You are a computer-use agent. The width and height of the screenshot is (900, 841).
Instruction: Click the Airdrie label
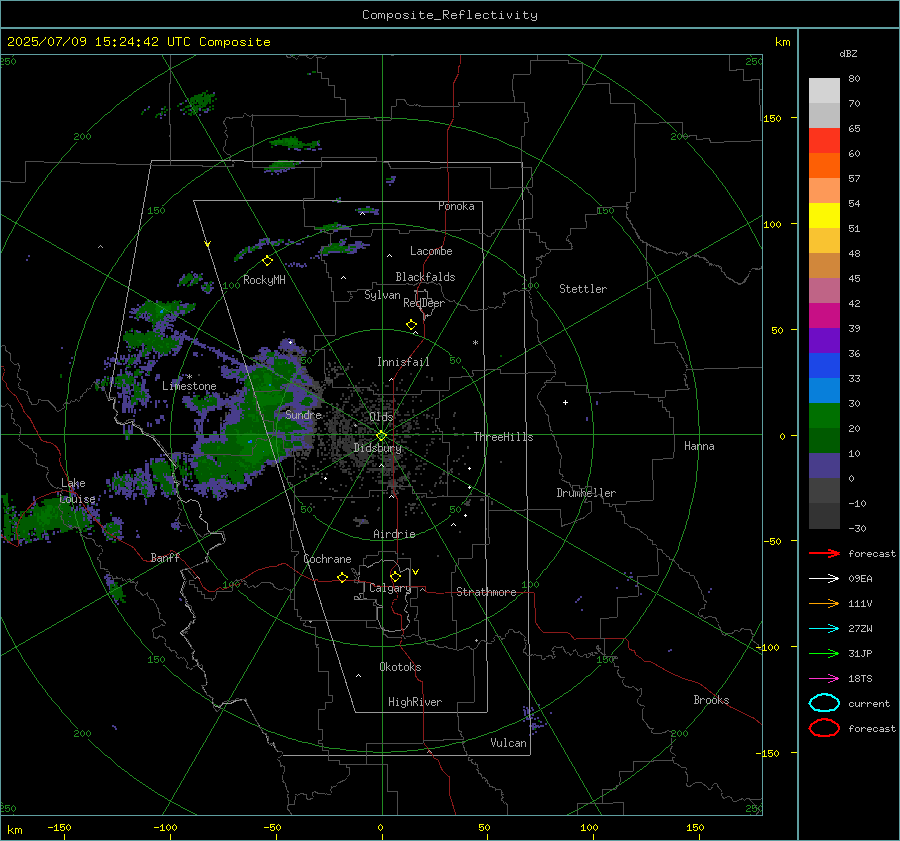click(394, 534)
